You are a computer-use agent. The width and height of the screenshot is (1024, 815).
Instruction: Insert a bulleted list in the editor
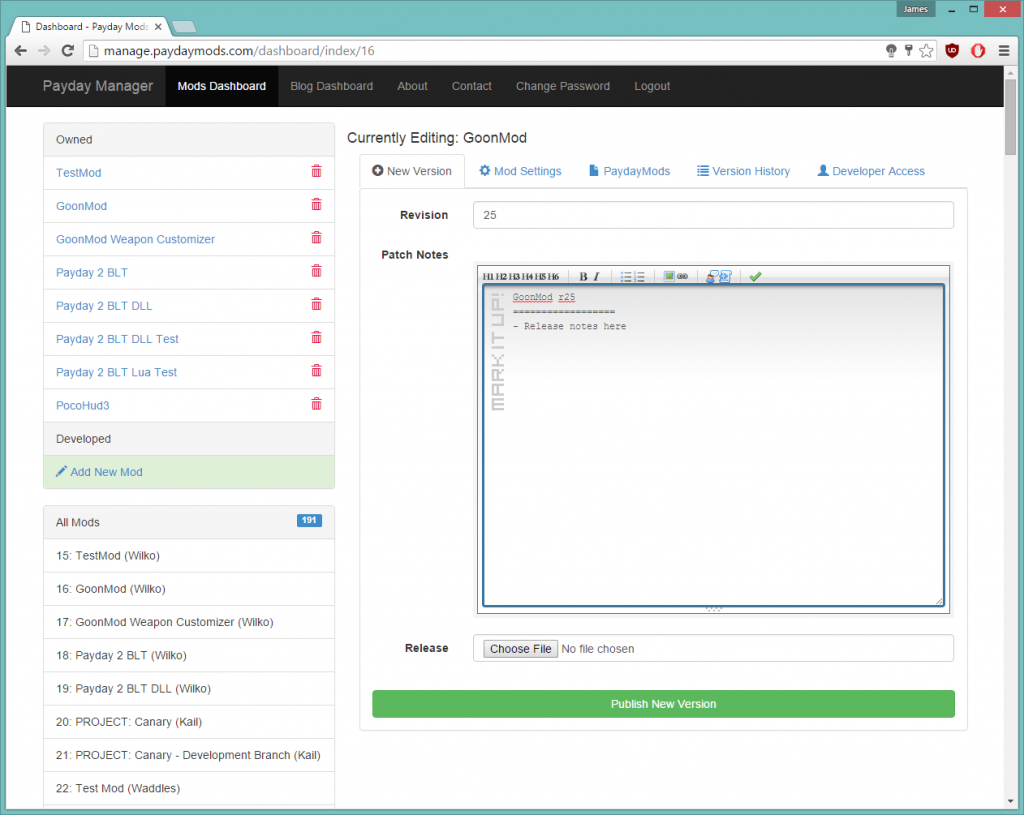click(x=626, y=277)
